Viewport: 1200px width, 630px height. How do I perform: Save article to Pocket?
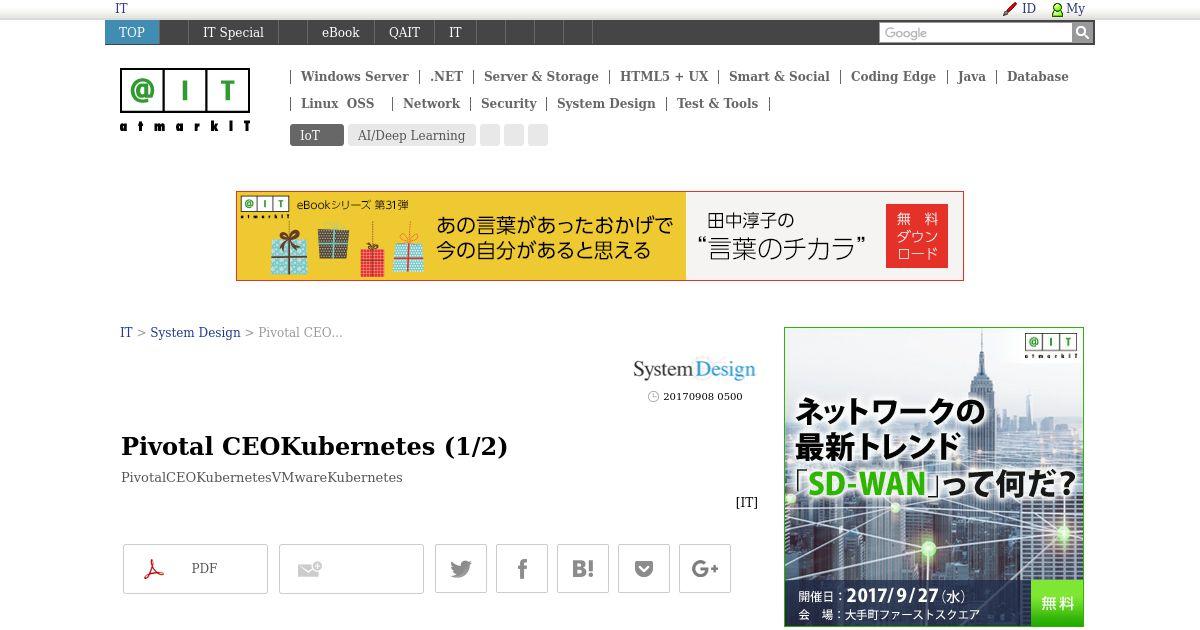pyautogui.click(x=644, y=569)
